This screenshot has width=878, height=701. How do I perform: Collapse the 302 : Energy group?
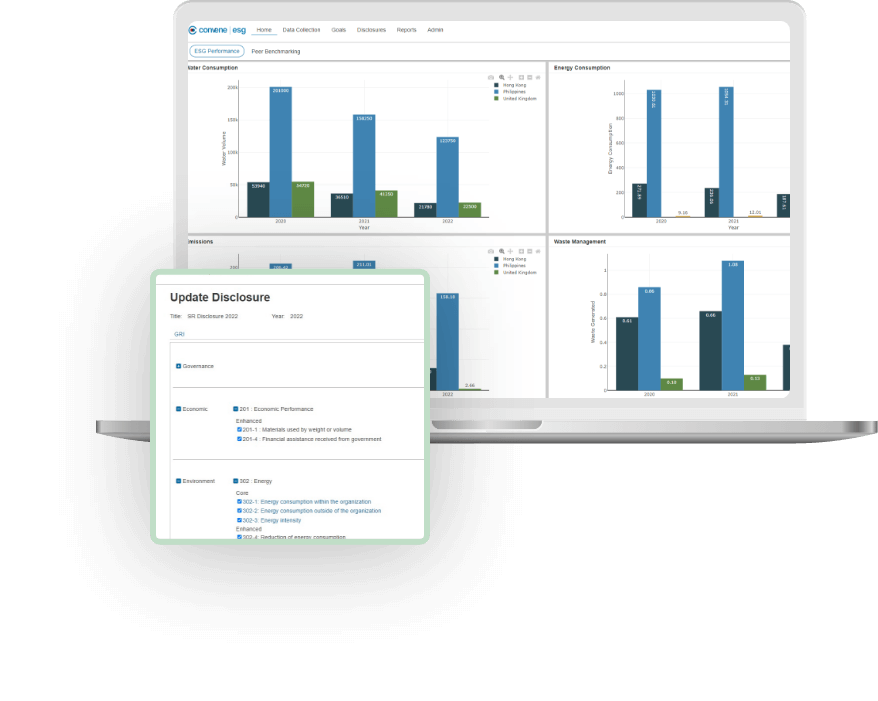tap(236, 481)
